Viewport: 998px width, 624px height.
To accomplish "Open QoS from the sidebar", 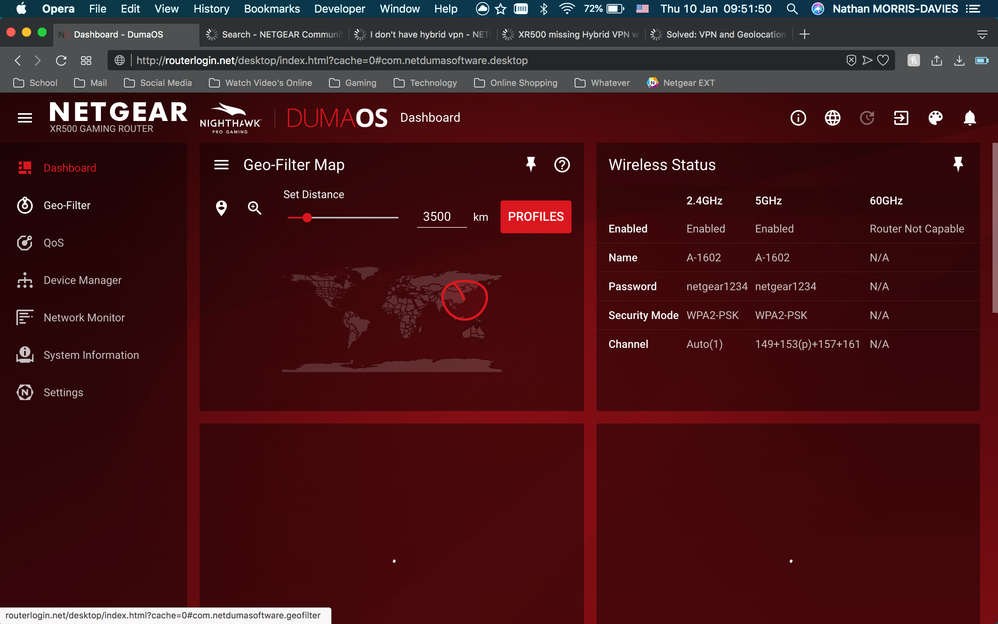I will coord(55,242).
